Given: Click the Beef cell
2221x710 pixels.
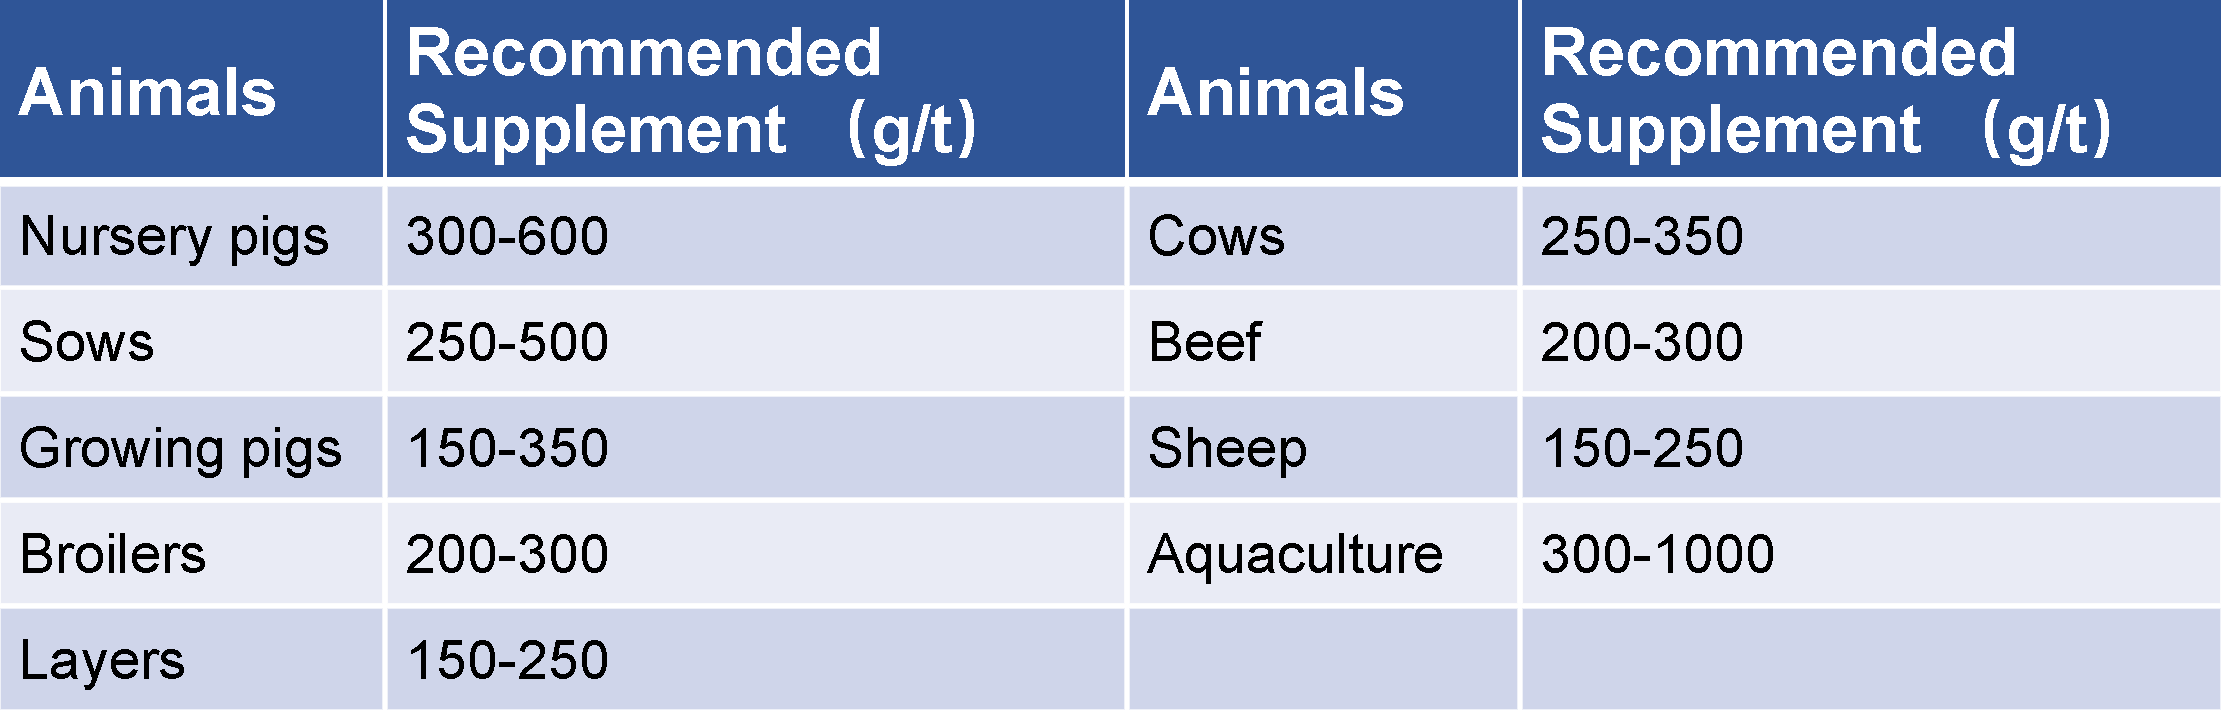Looking at the screenshot, I should 1323,342.
